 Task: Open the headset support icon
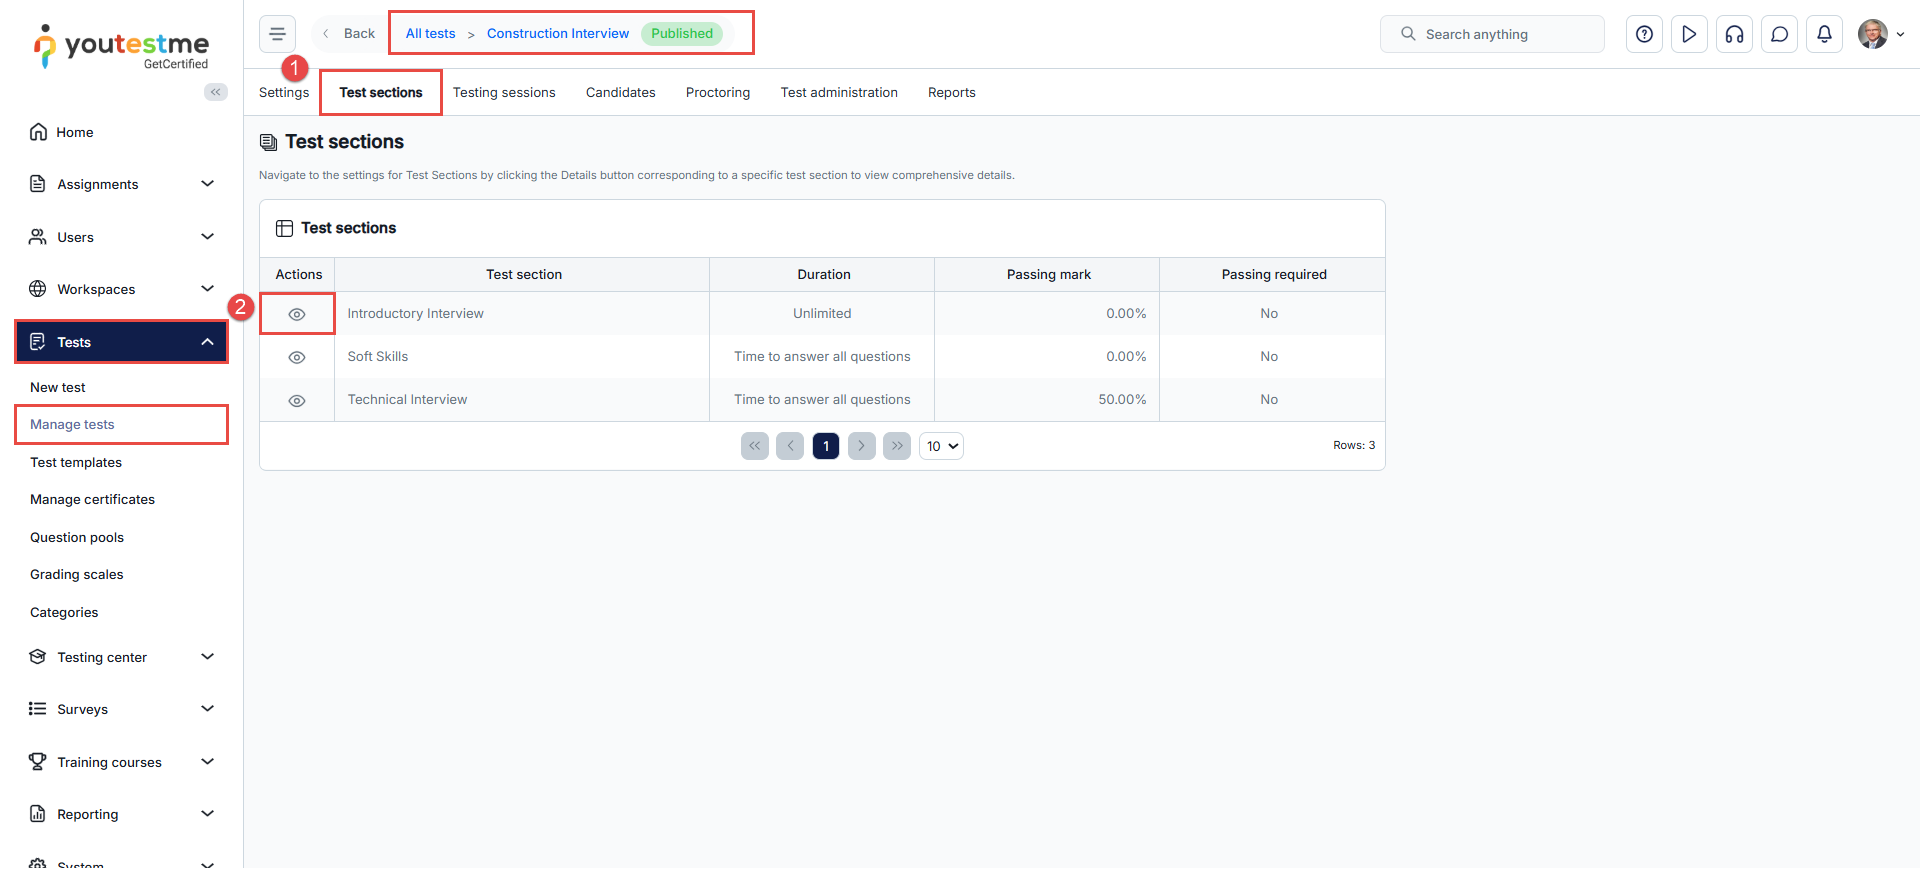pyautogui.click(x=1734, y=34)
